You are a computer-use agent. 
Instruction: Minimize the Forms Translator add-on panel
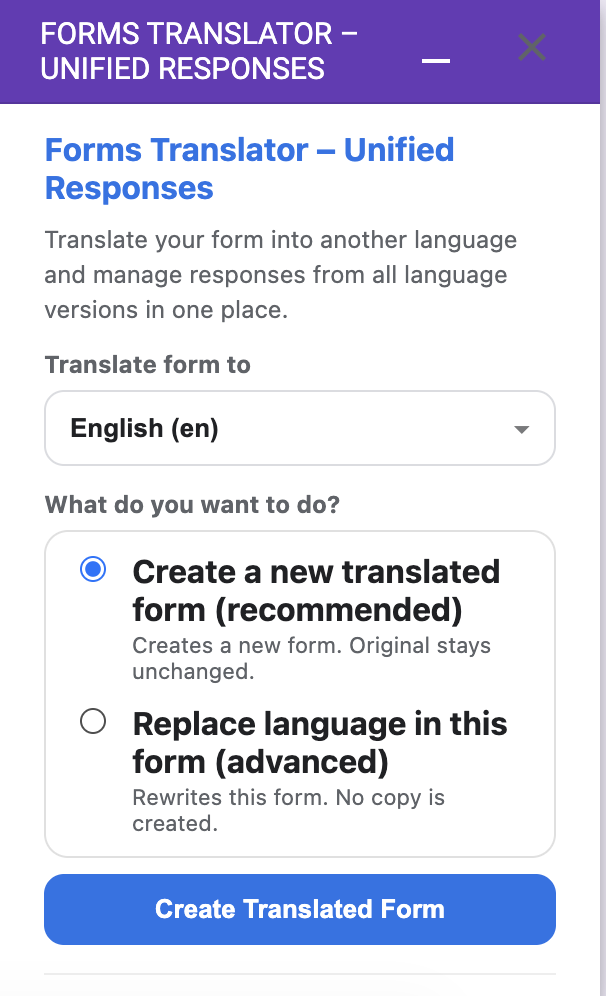[x=435, y=60]
